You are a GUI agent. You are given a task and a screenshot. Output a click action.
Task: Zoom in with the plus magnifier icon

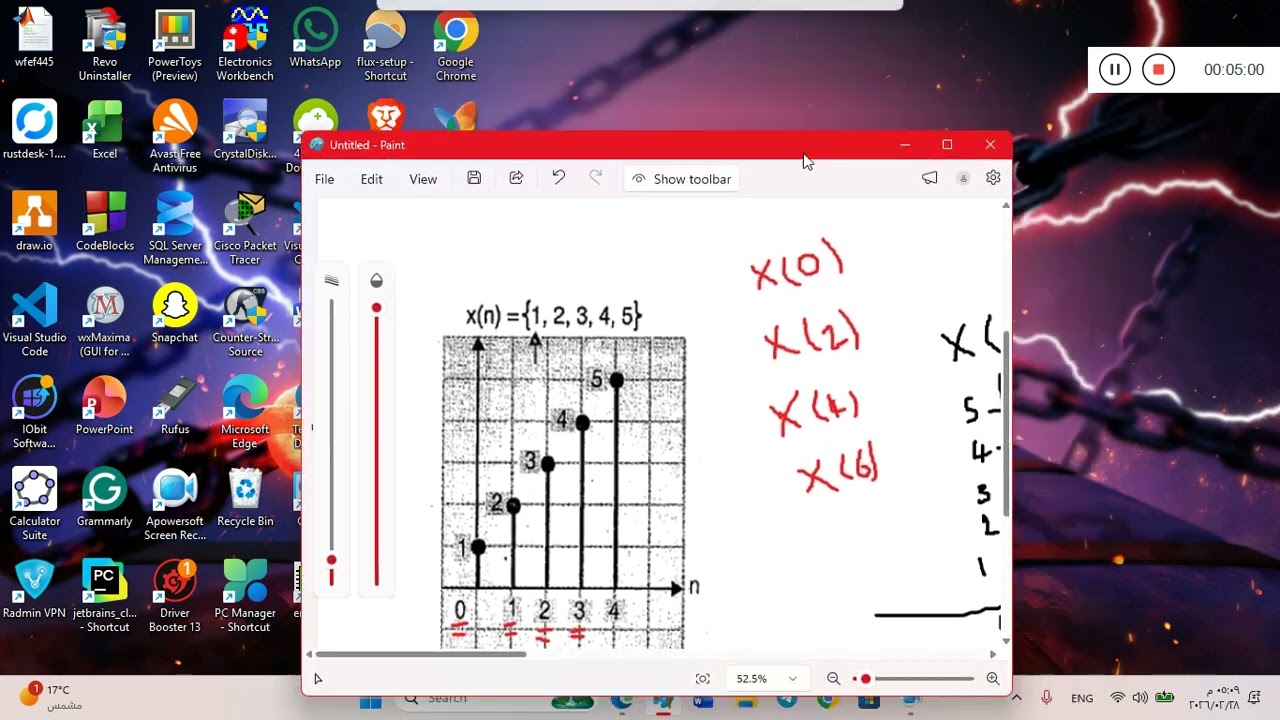pyautogui.click(x=993, y=678)
